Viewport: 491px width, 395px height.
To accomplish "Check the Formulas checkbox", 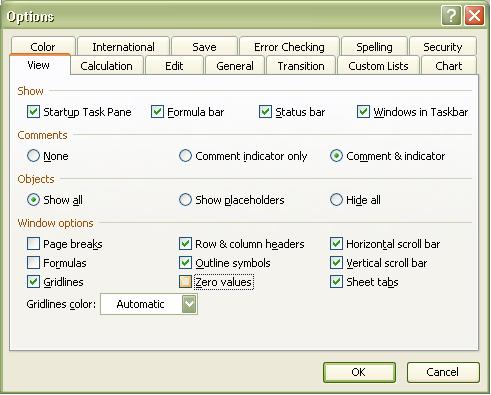I will (33, 263).
